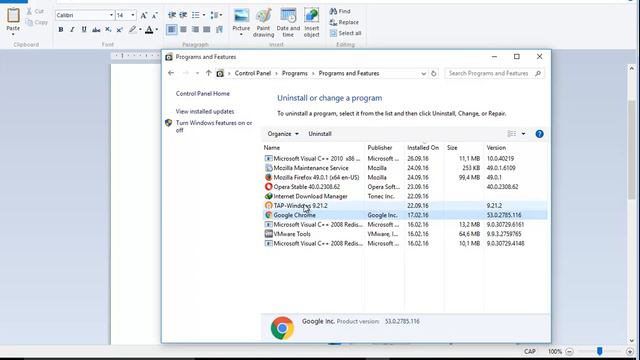Open Turn Windows features on or off
640x360 pixels.
[x=214, y=127]
